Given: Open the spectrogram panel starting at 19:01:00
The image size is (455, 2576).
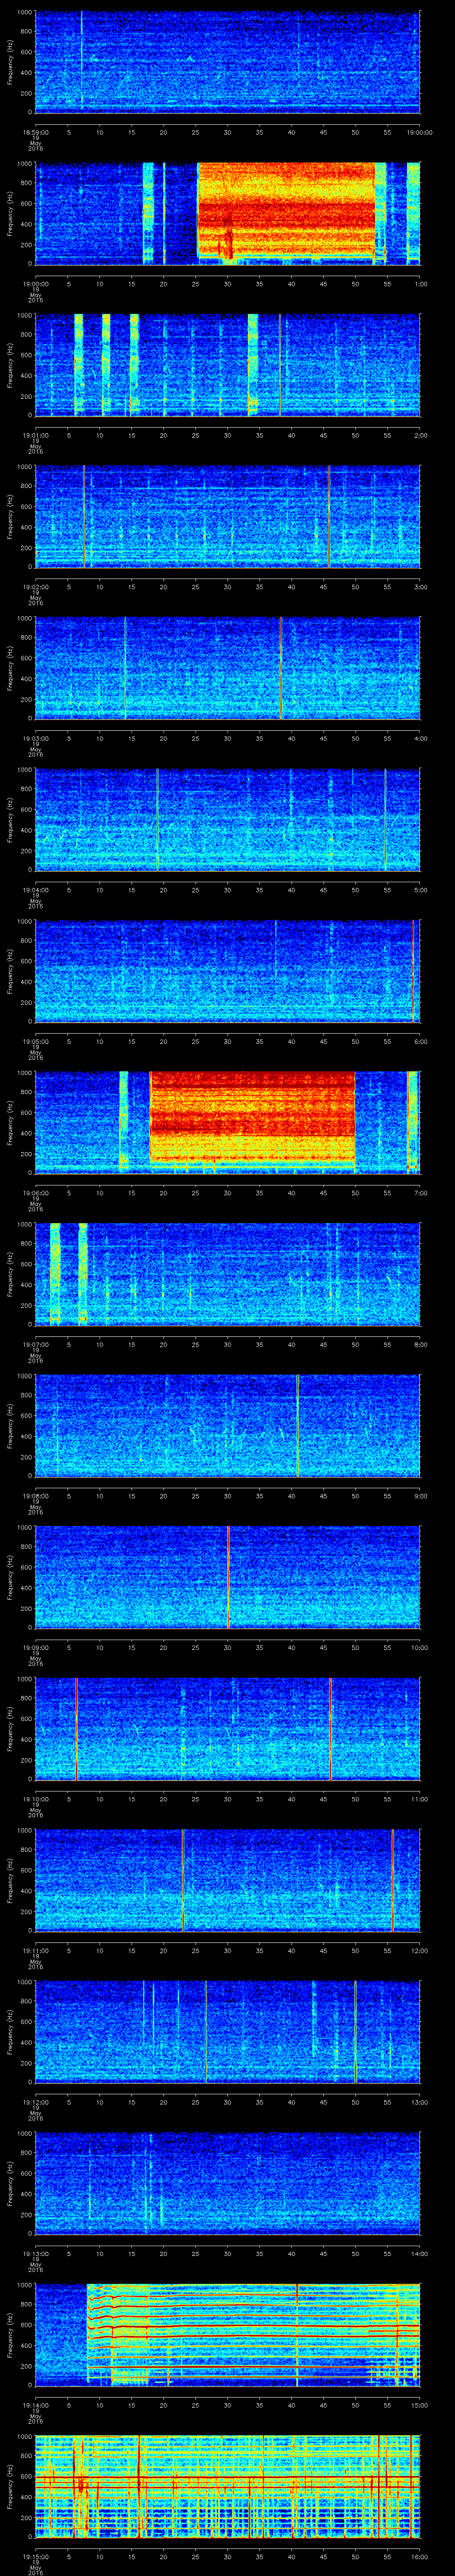Looking at the screenshot, I should pyautogui.click(x=228, y=365).
